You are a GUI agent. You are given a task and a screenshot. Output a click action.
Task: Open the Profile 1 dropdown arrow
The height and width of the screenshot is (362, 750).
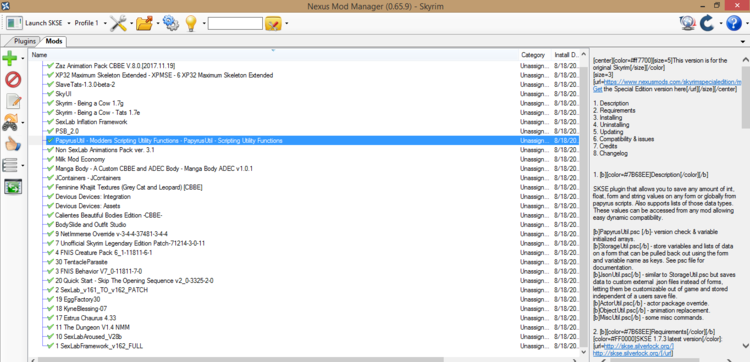click(105, 23)
